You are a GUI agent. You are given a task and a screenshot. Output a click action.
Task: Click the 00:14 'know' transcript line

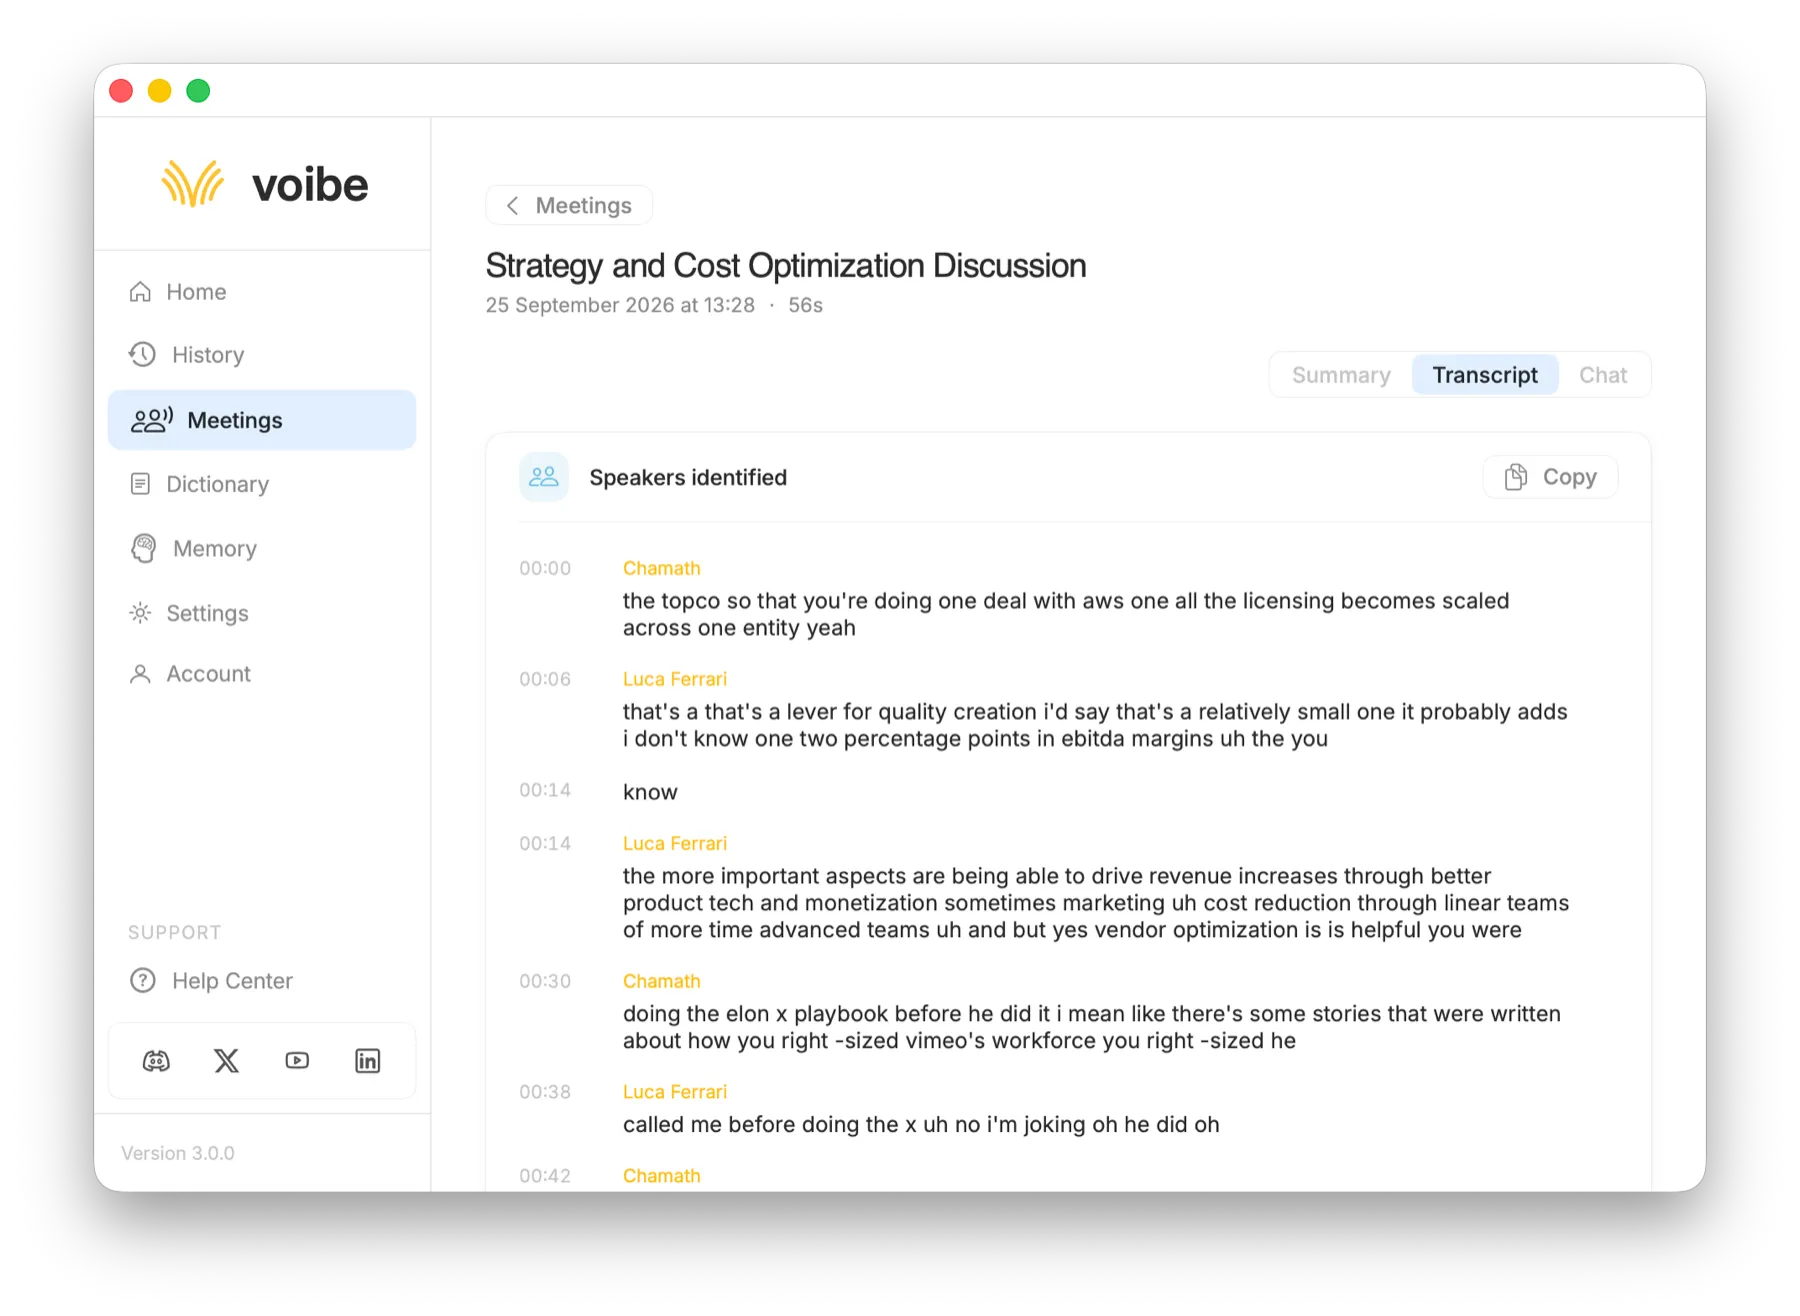(650, 792)
